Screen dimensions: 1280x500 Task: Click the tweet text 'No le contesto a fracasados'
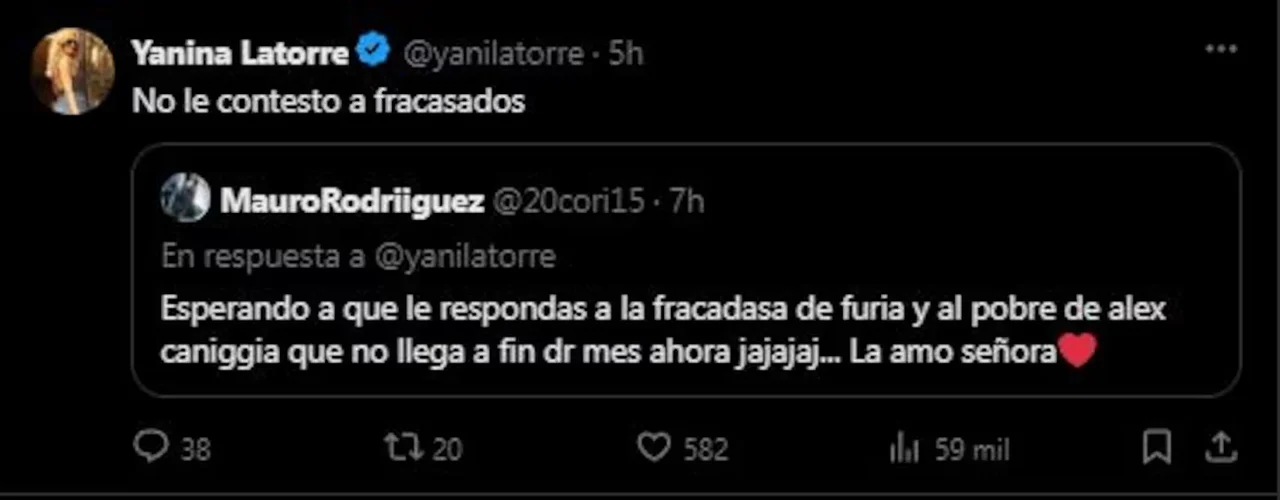tap(329, 102)
